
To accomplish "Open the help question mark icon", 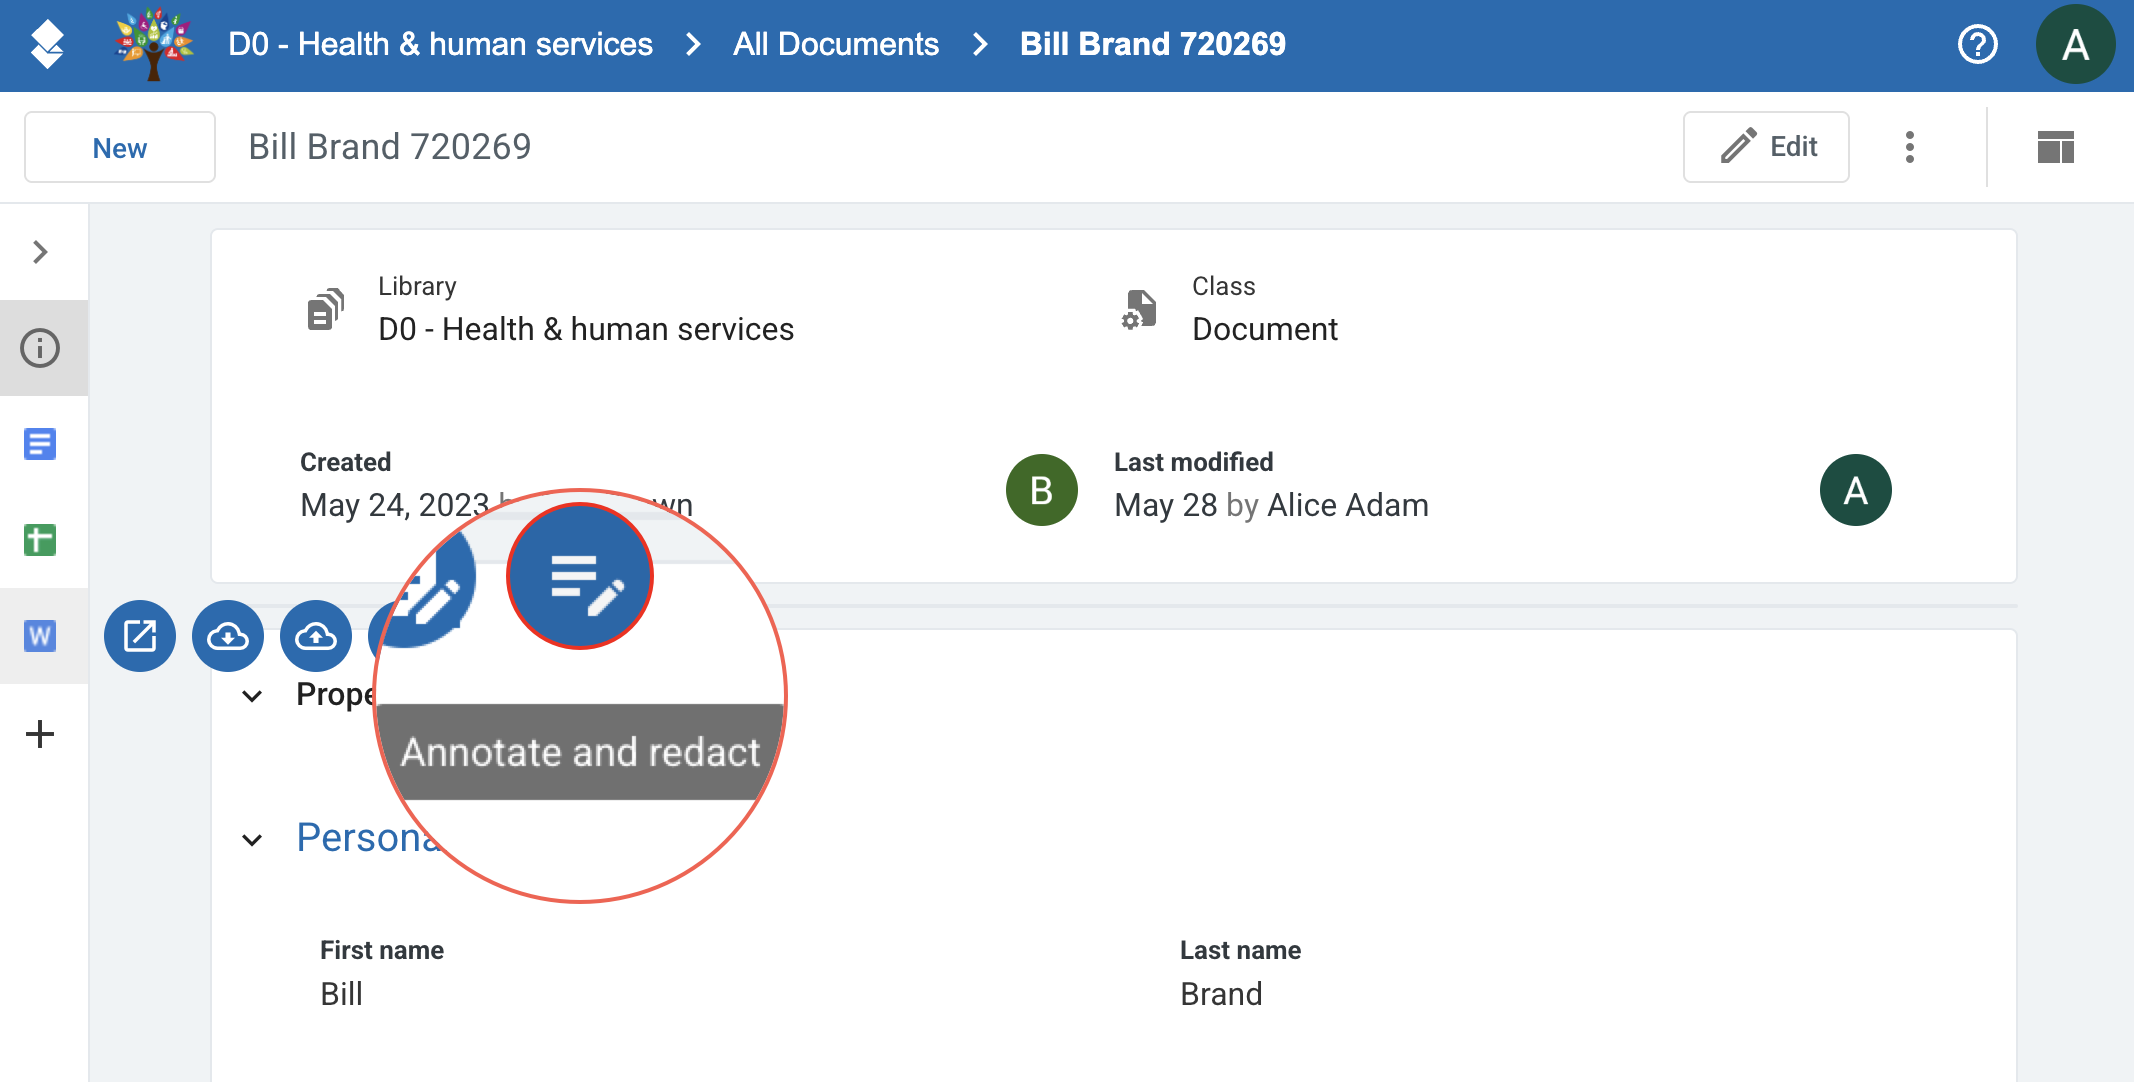I will point(1977,44).
